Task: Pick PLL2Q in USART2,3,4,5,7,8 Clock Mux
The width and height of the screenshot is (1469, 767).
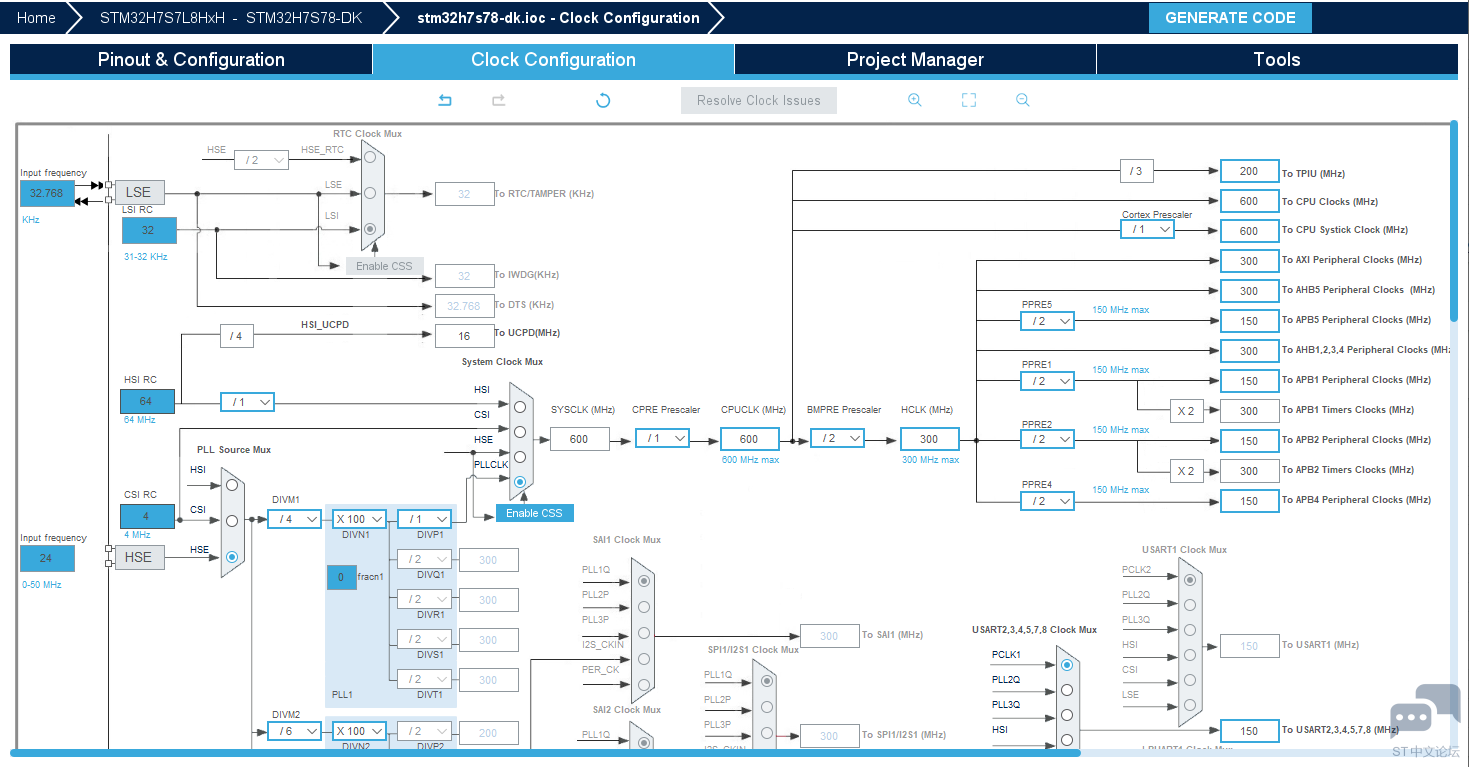Action: (1067, 690)
